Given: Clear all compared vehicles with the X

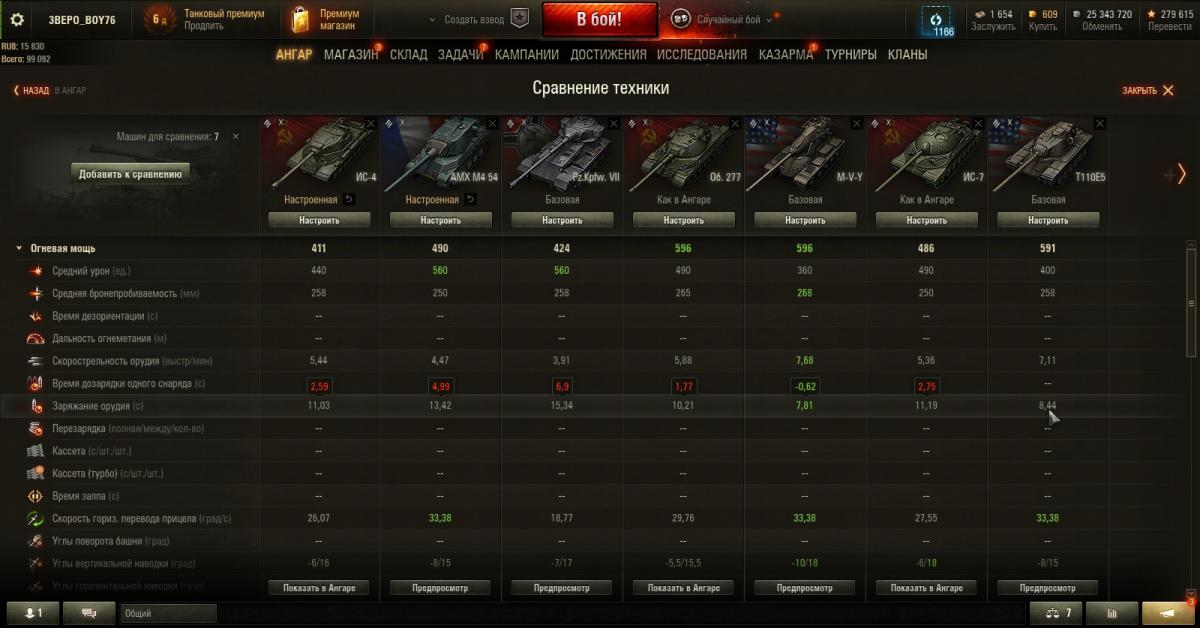Looking at the screenshot, I should tap(236, 136).
